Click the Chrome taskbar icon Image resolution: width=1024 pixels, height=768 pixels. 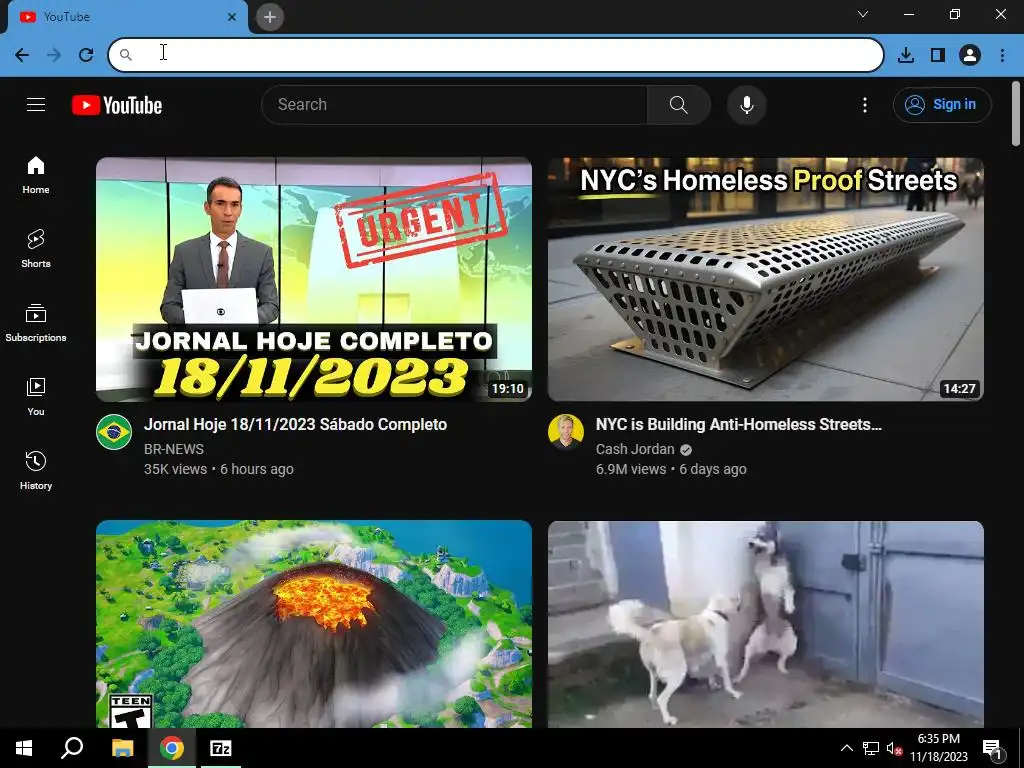coord(172,748)
